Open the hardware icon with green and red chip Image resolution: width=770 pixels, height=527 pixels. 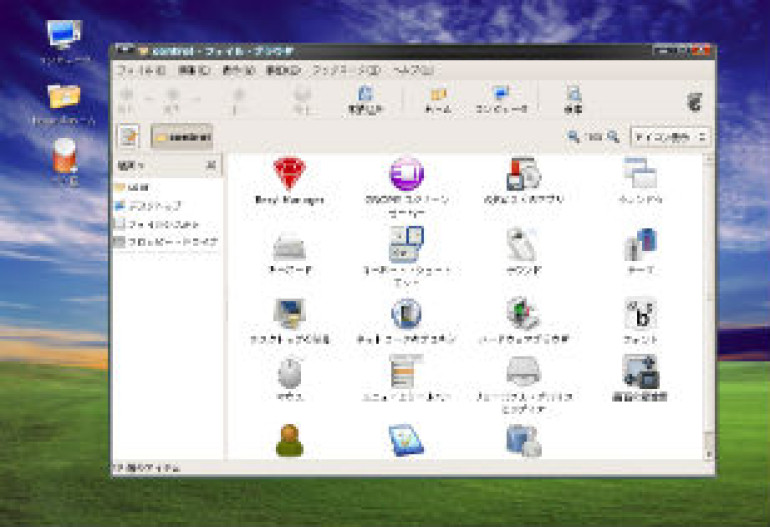[x=523, y=313]
